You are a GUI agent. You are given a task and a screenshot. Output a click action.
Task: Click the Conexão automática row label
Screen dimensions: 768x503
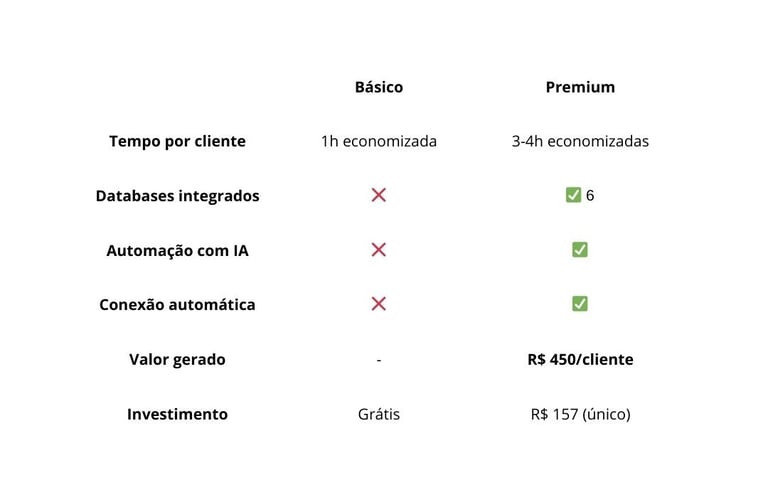(x=177, y=305)
